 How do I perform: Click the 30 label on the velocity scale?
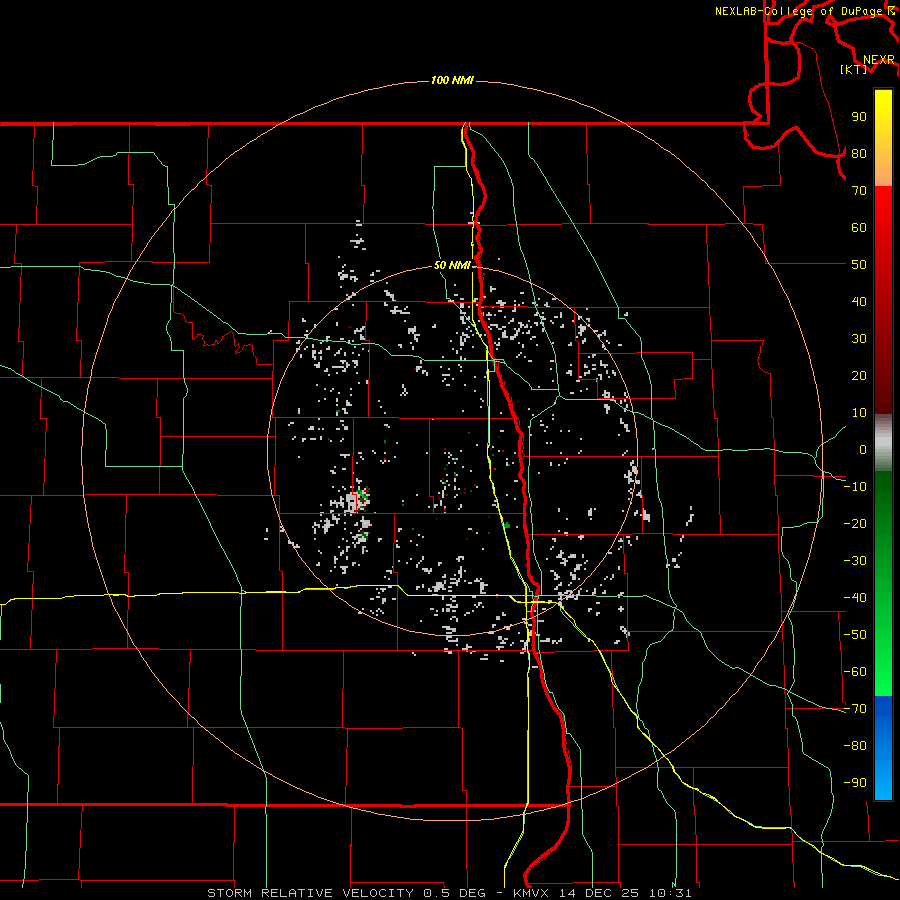click(859, 339)
